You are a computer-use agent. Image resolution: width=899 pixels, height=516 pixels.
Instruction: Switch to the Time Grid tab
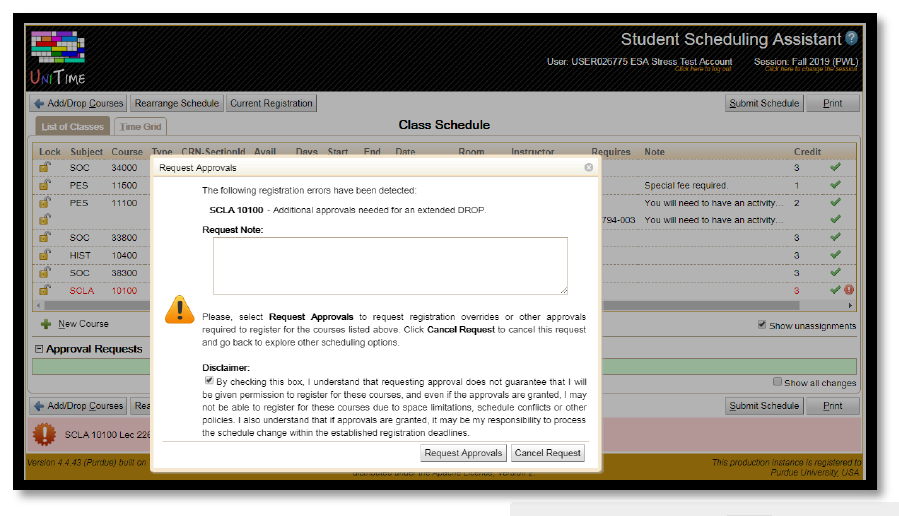(x=140, y=127)
